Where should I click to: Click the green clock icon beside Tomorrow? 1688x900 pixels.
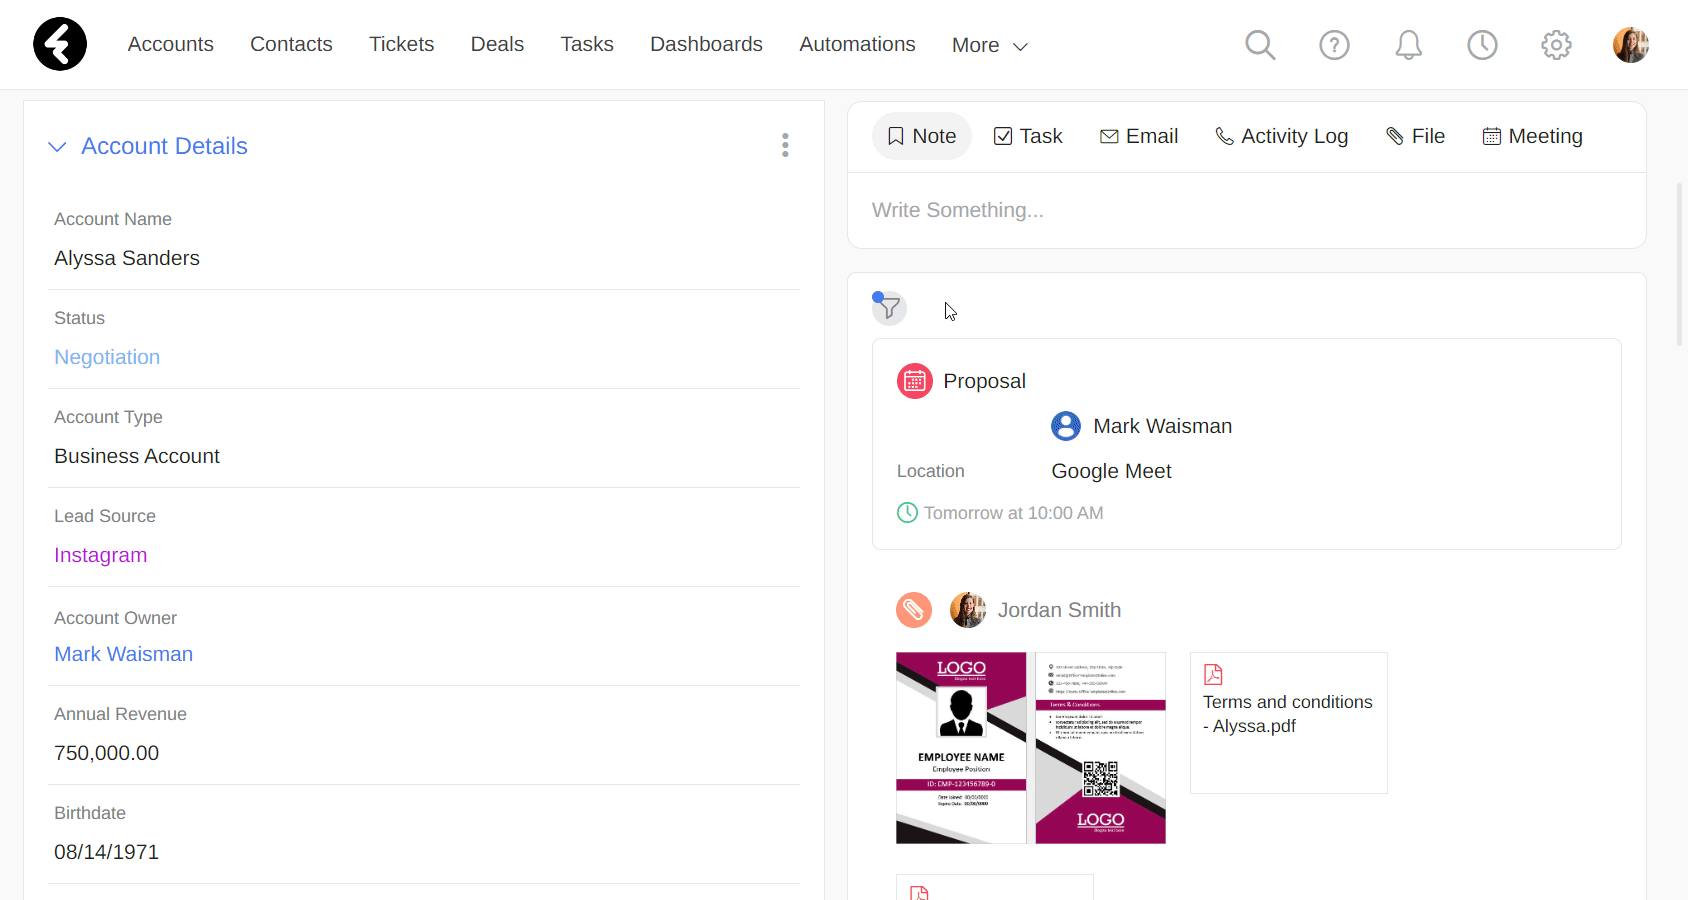coord(907,513)
